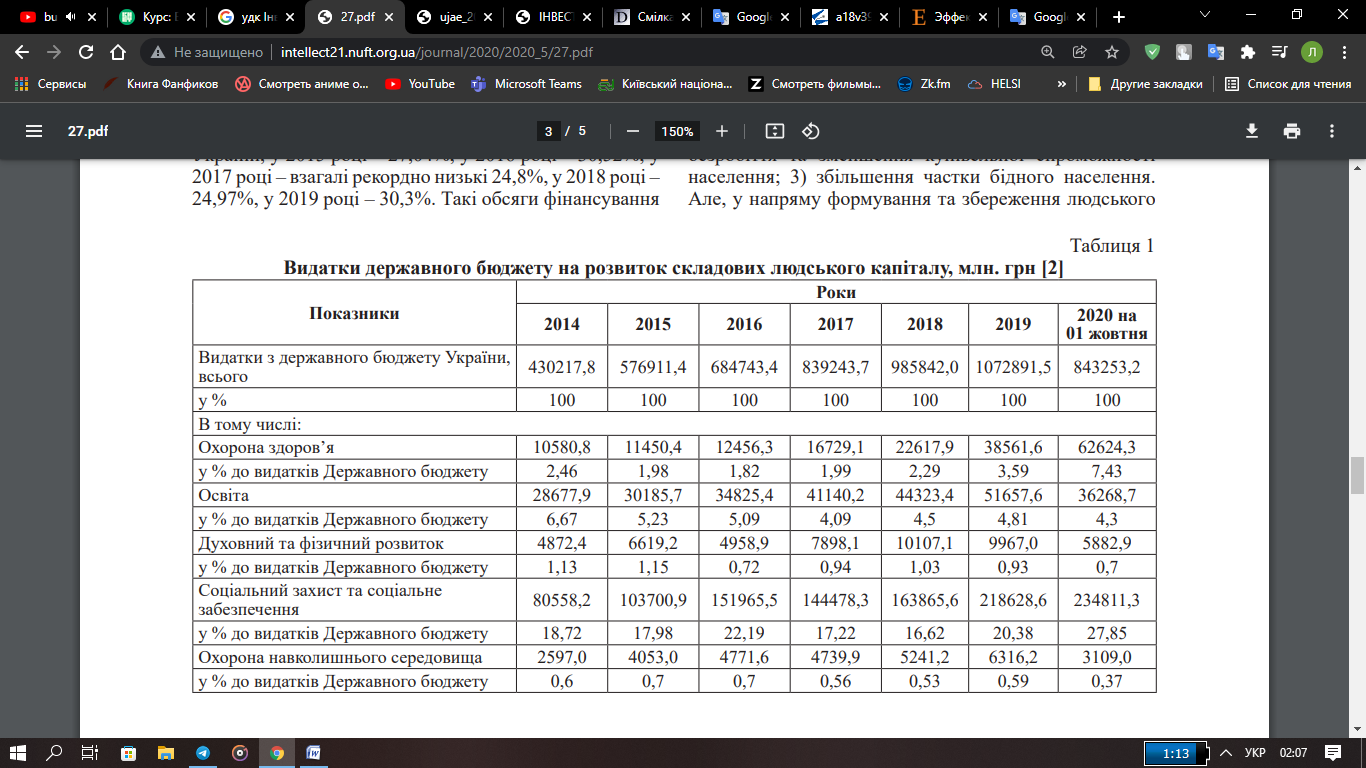Zoom out the PDF with minus

[632, 131]
